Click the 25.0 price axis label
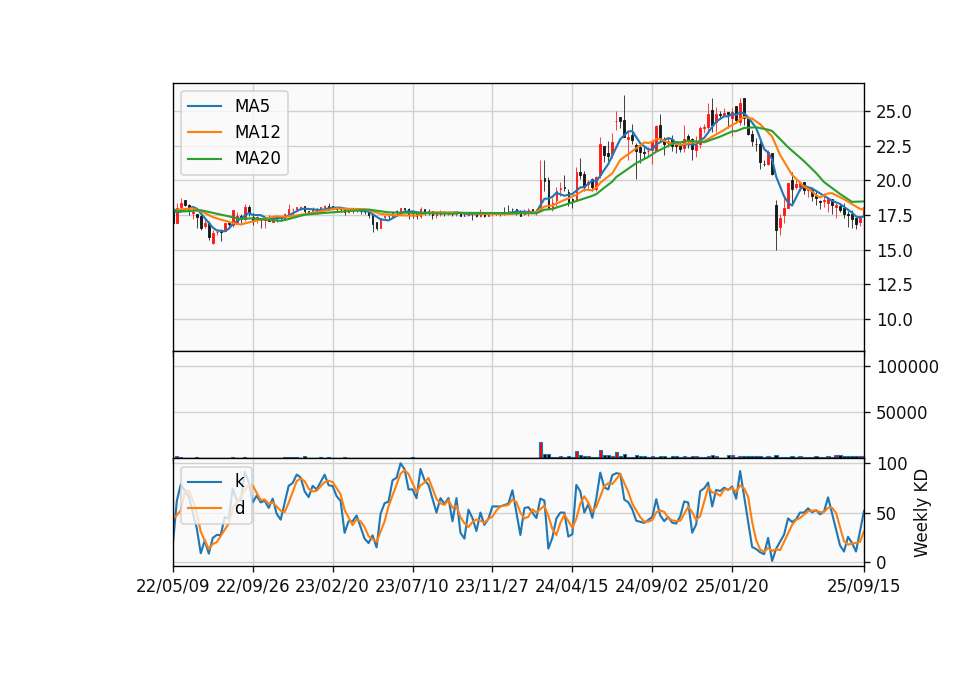The width and height of the screenshot is (960, 690). click(894, 112)
